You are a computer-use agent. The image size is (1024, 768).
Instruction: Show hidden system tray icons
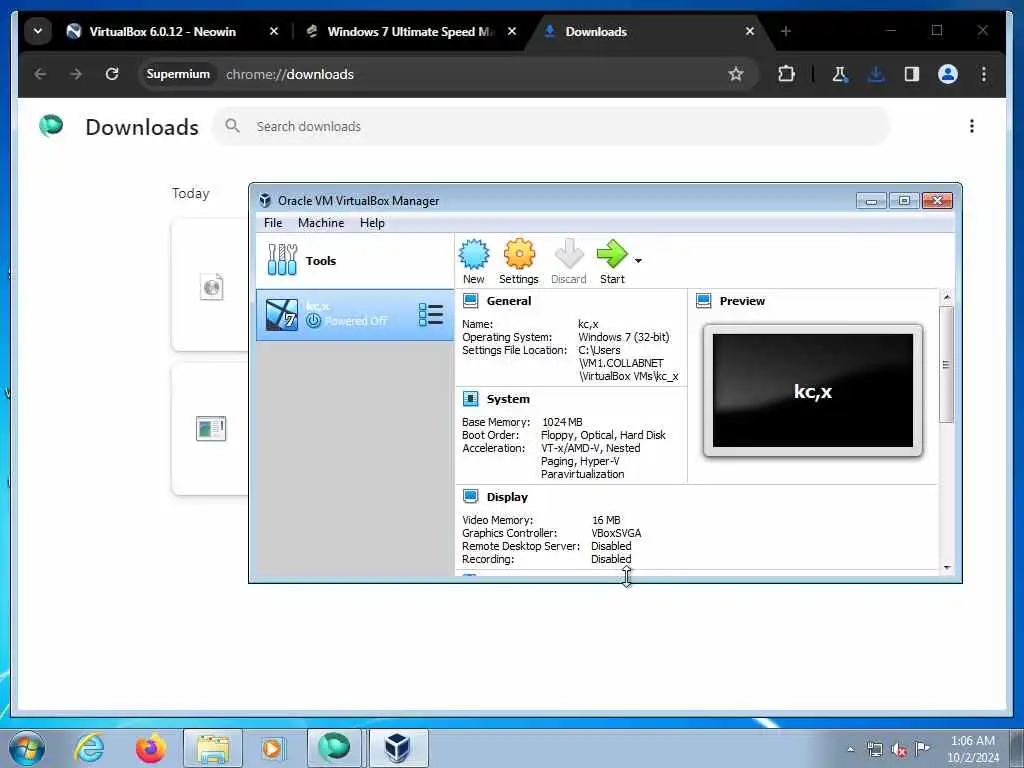(850, 750)
